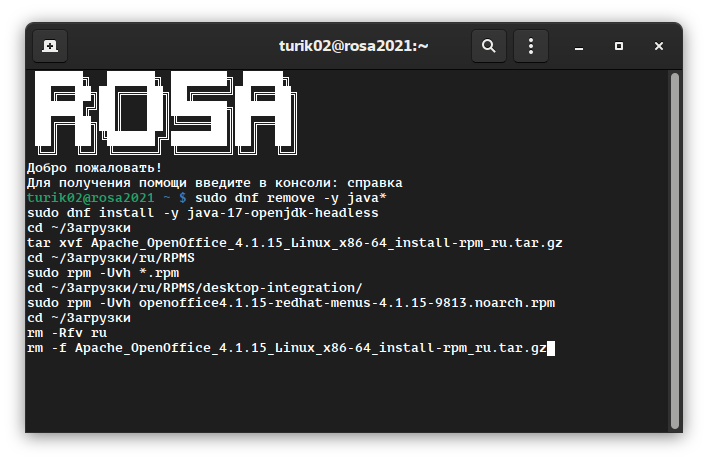Click the 'Добро пожаловать!' greeting line
This screenshot has width=708, height=461.
(x=94, y=168)
